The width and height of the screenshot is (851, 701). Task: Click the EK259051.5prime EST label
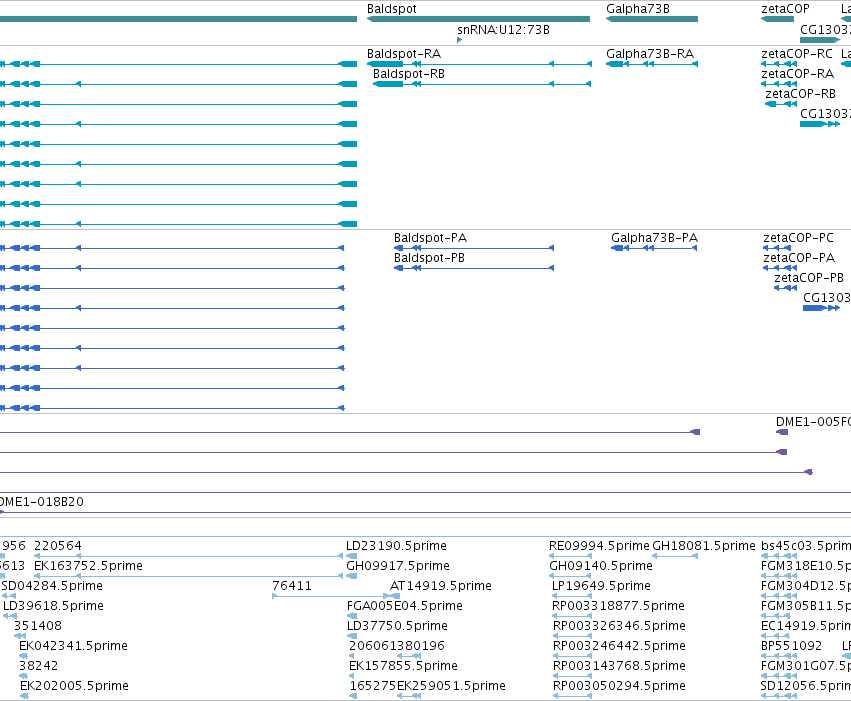click(451, 686)
